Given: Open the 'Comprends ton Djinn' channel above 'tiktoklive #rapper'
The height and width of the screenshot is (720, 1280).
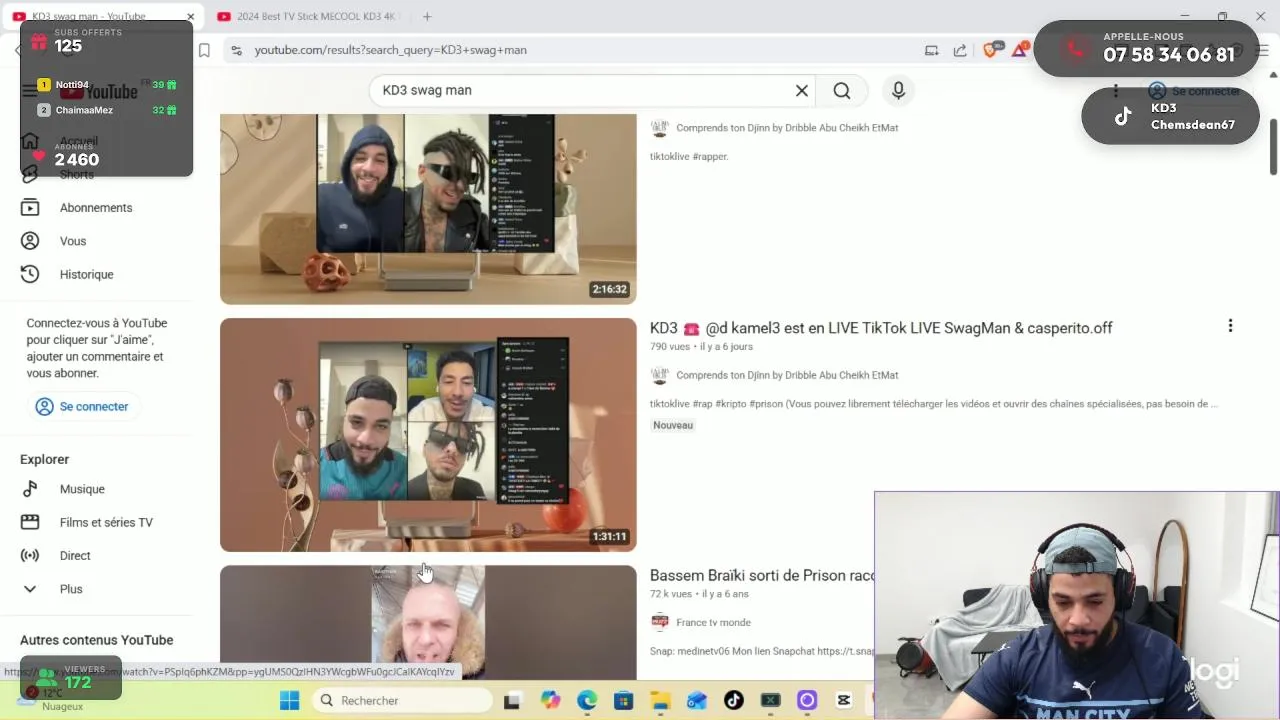Looking at the screenshot, I should (x=787, y=128).
